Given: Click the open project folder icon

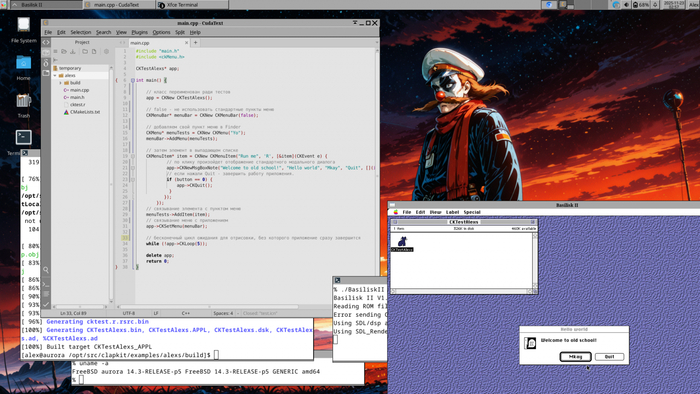Looking at the screenshot, I should point(64,51).
